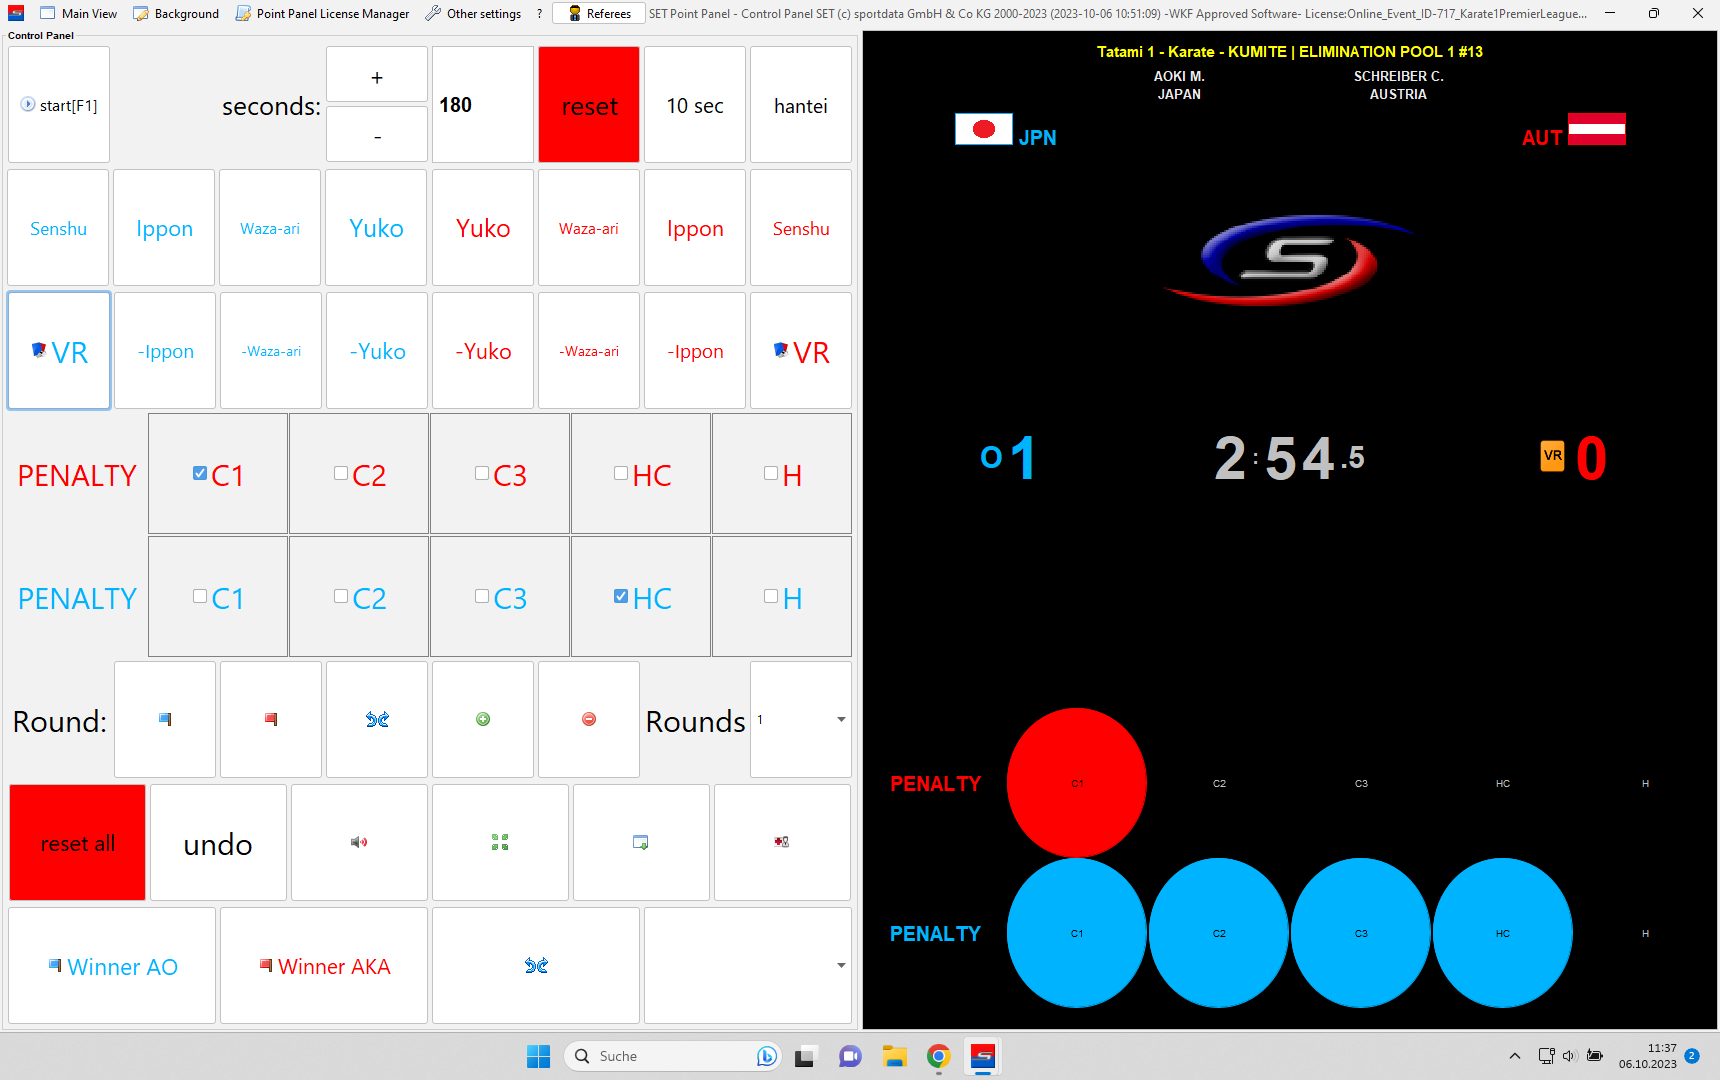Click the Chrome icon in the taskbar
The image size is (1720, 1080).
(938, 1056)
